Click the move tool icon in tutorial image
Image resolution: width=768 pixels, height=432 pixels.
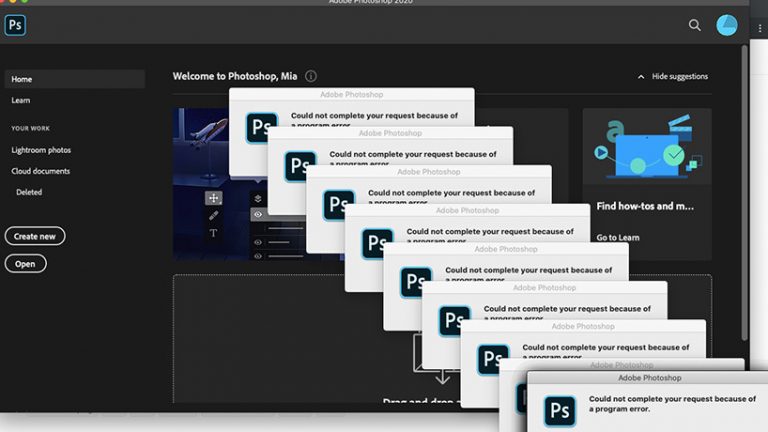tap(214, 198)
